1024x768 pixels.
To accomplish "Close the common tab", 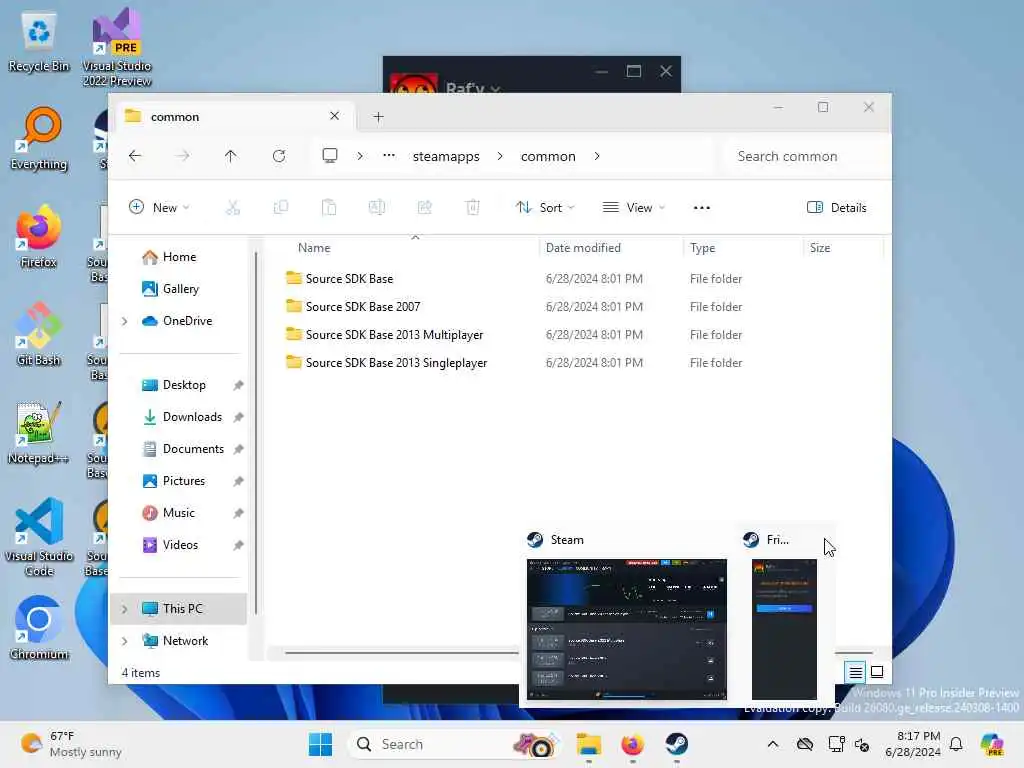I will (x=334, y=116).
